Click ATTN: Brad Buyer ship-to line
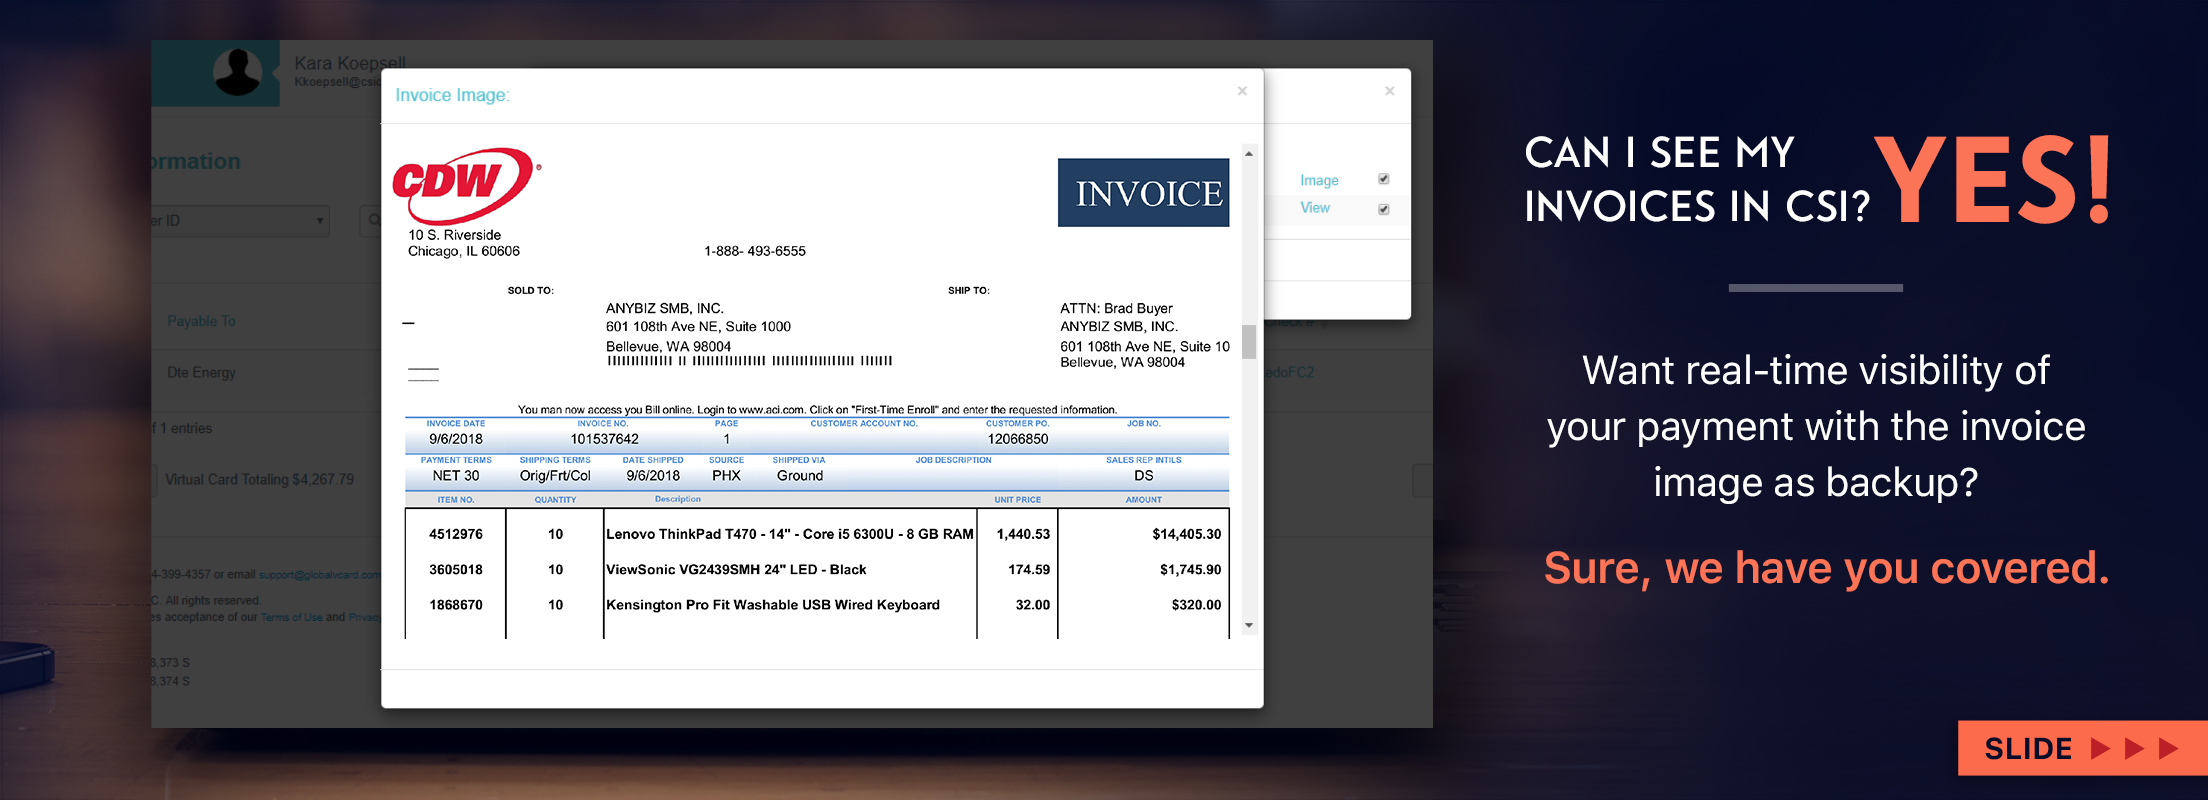 [1116, 309]
